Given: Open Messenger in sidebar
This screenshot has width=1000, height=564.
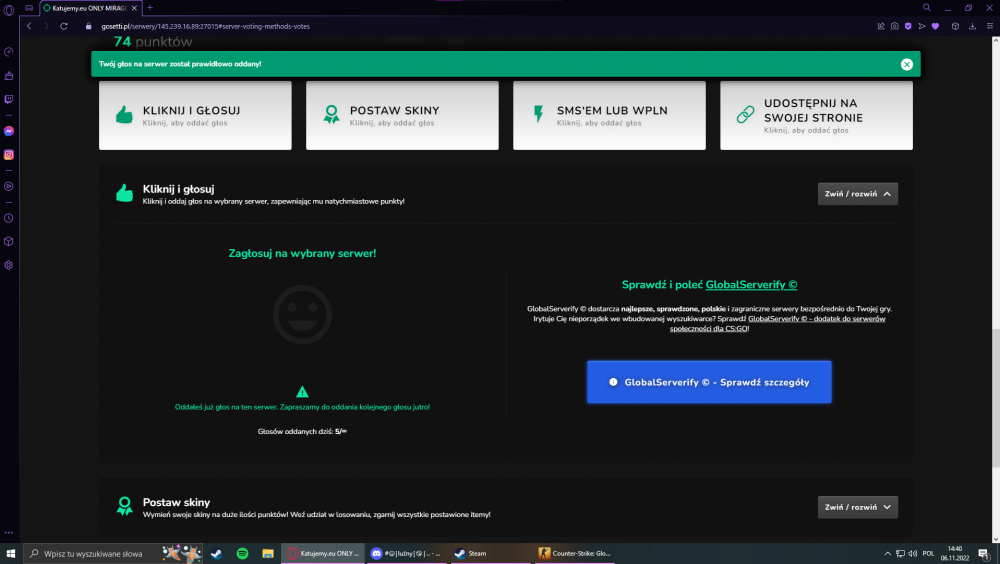Looking at the screenshot, I should [x=9, y=131].
